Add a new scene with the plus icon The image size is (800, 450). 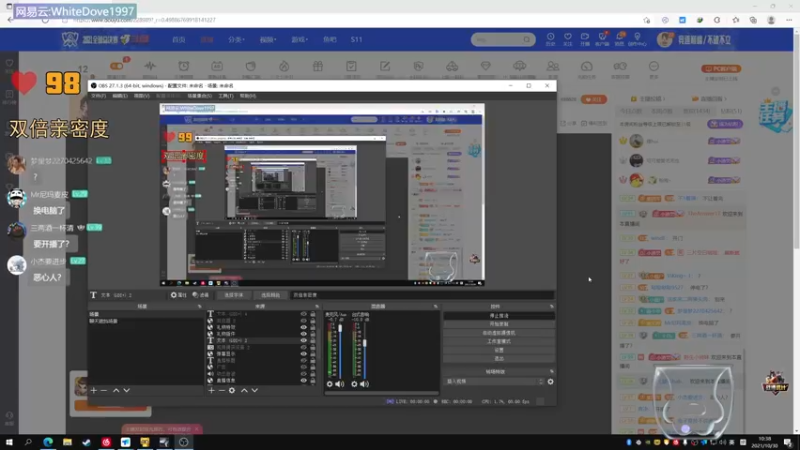pos(93,390)
